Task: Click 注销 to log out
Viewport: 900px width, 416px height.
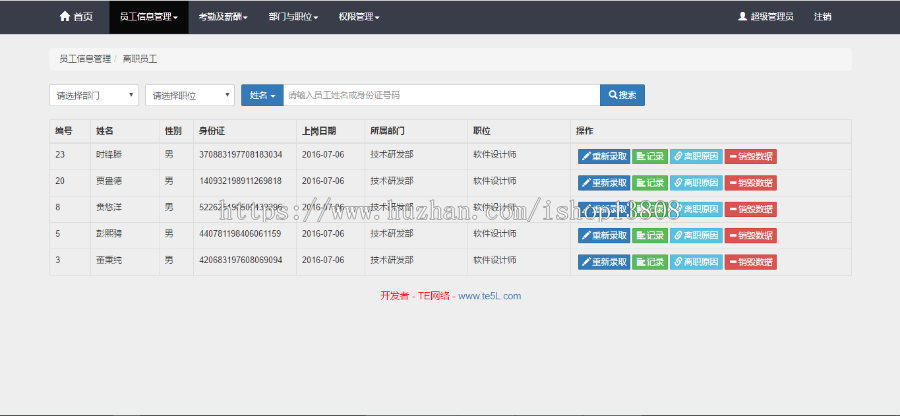Action: coord(822,17)
